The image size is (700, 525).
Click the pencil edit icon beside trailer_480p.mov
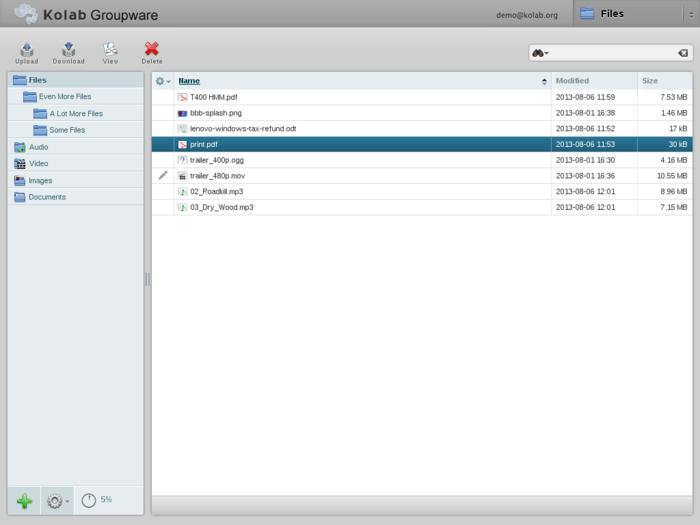(x=163, y=175)
